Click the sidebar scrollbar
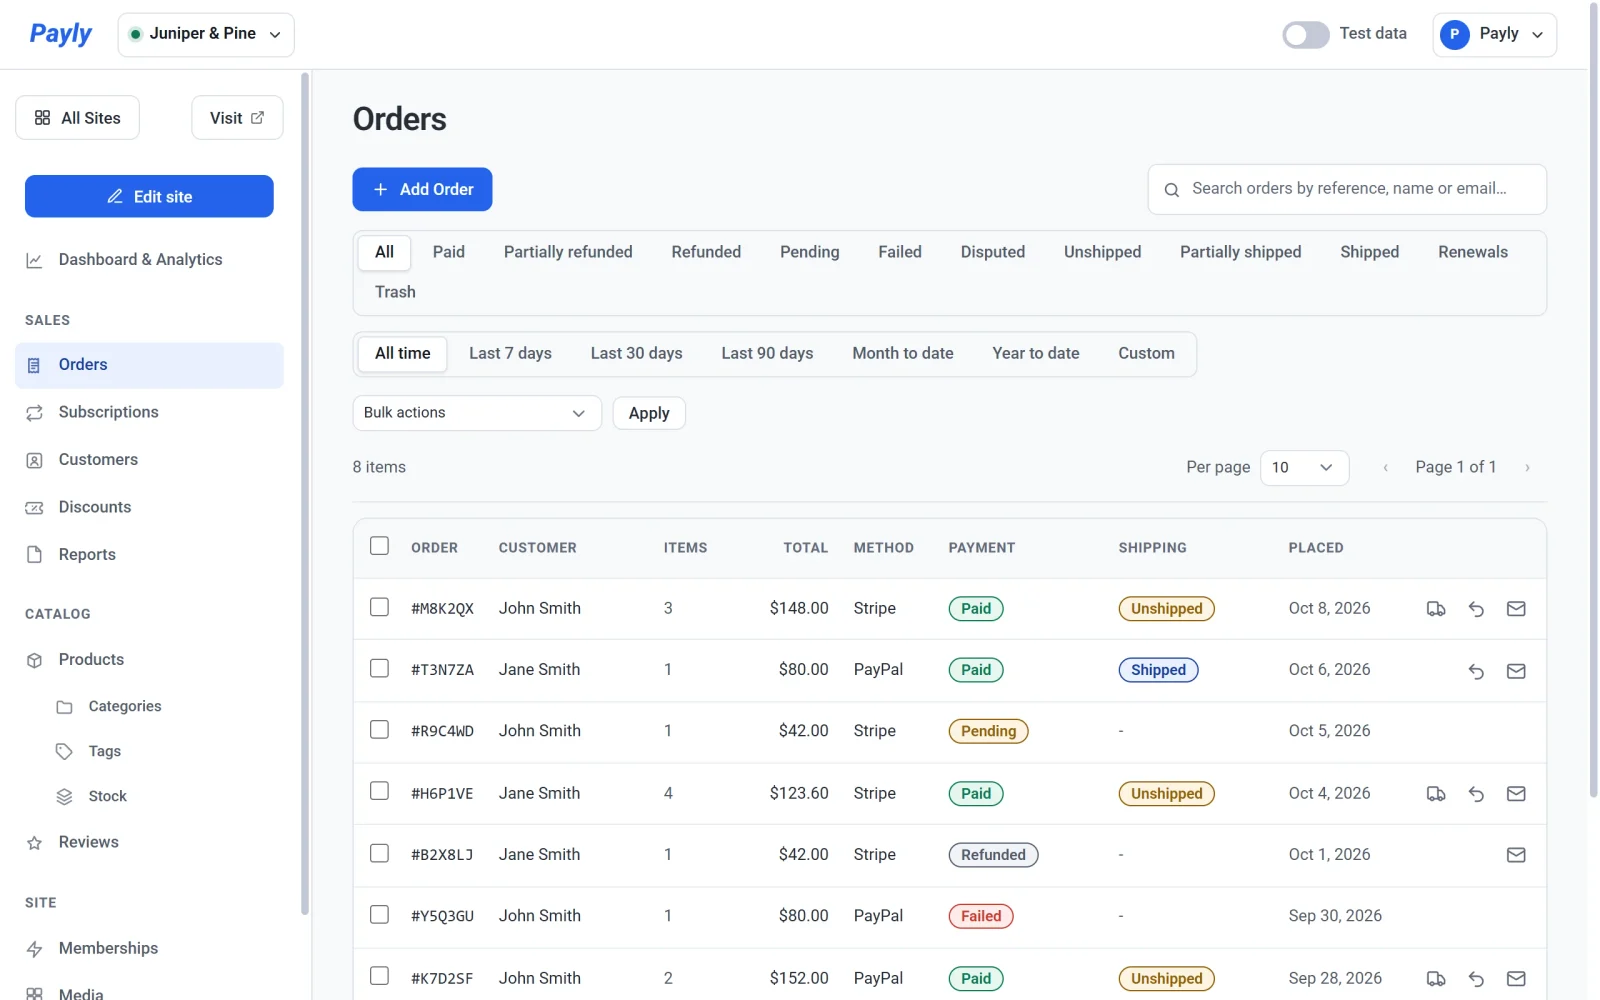Image resolution: width=1600 pixels, height=1000 pixels. tap(305, 492)
